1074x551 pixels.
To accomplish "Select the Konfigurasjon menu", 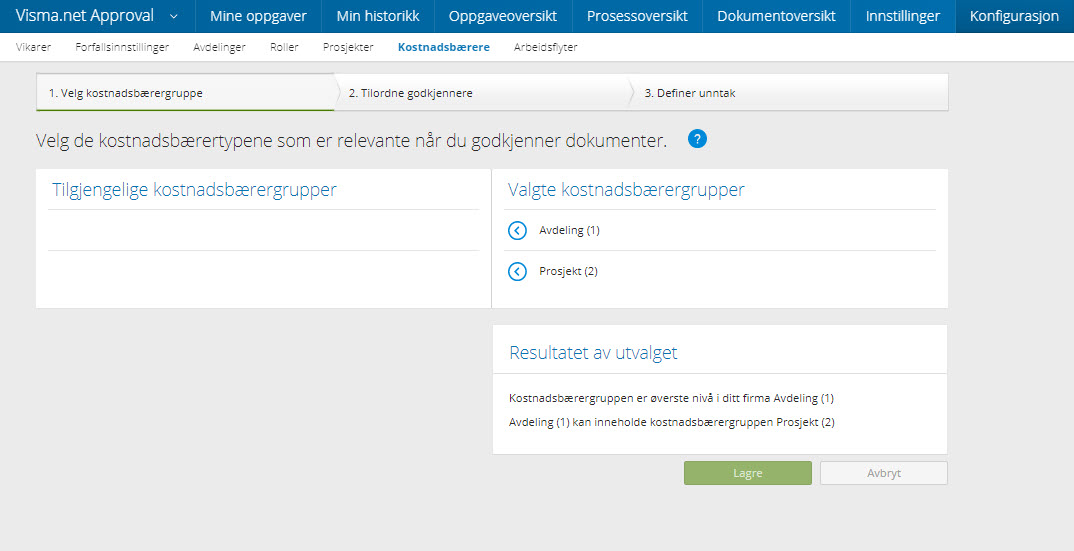I will (1014, 16).
